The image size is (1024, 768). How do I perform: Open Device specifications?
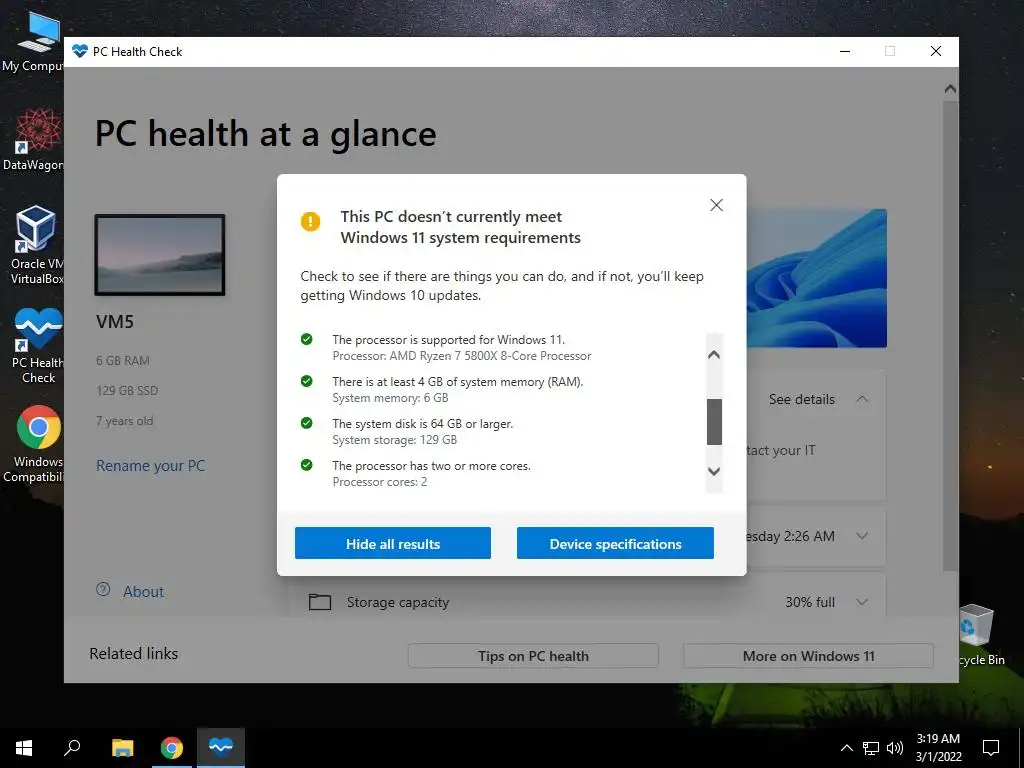click(615, 543)
